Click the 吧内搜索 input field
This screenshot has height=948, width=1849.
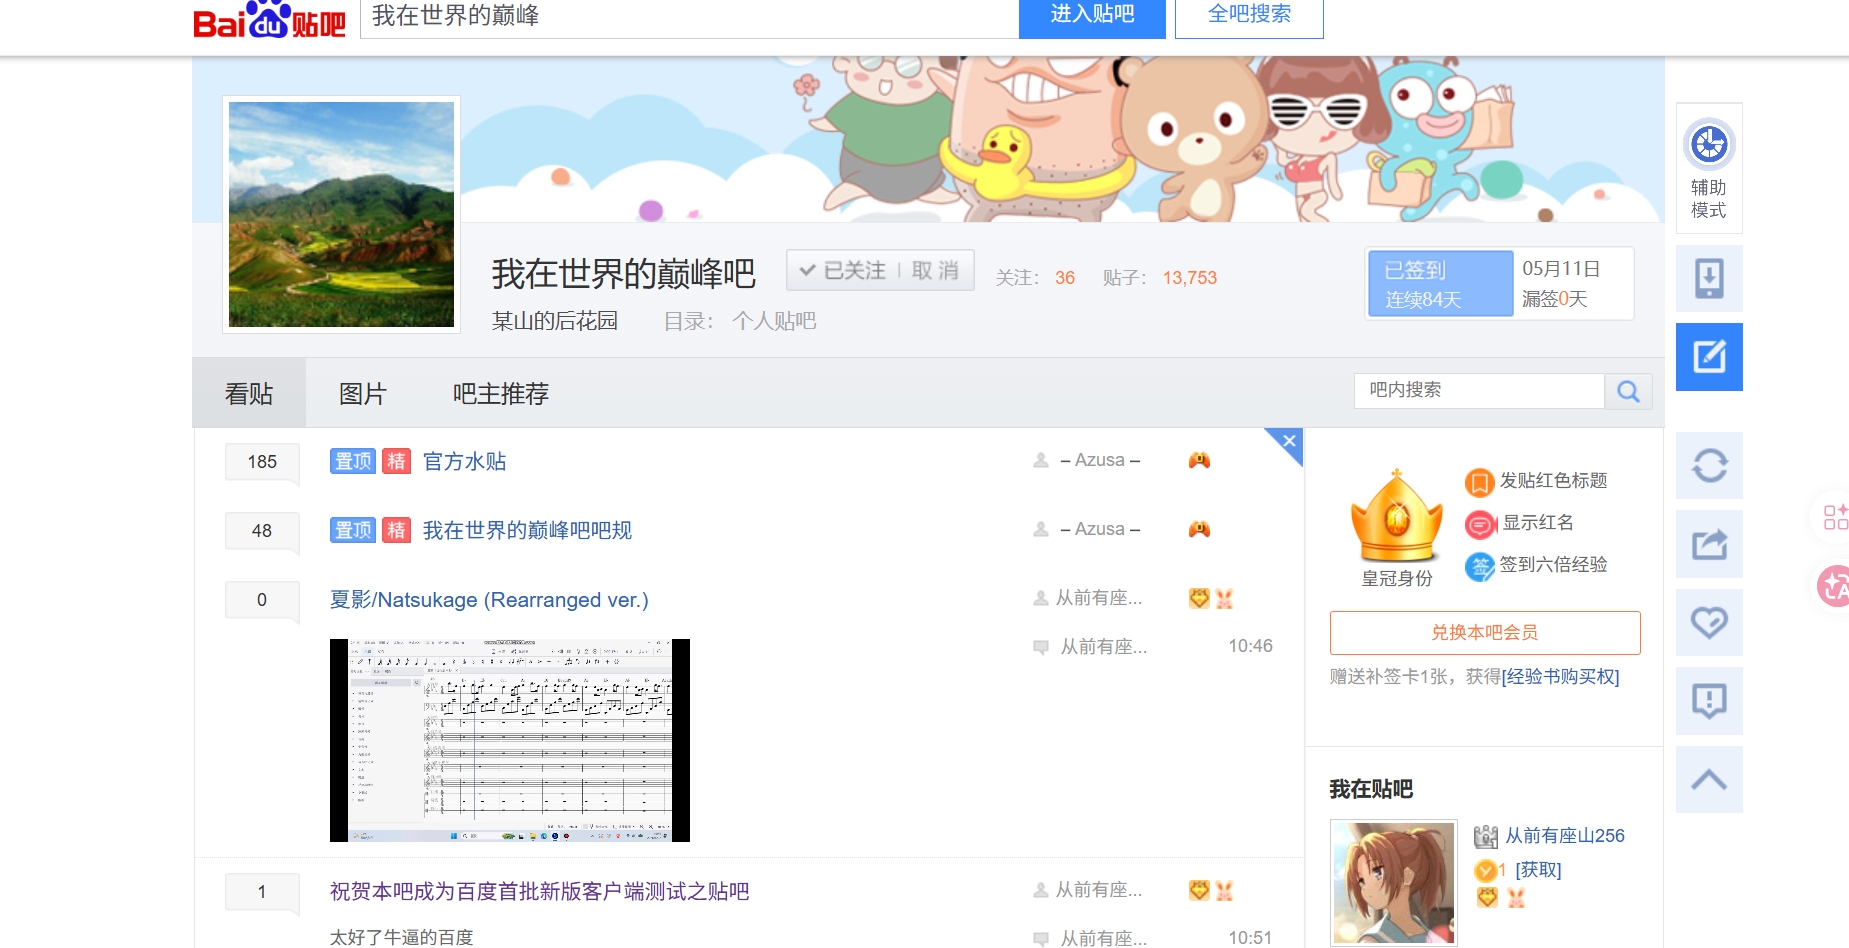point(1480,391)
